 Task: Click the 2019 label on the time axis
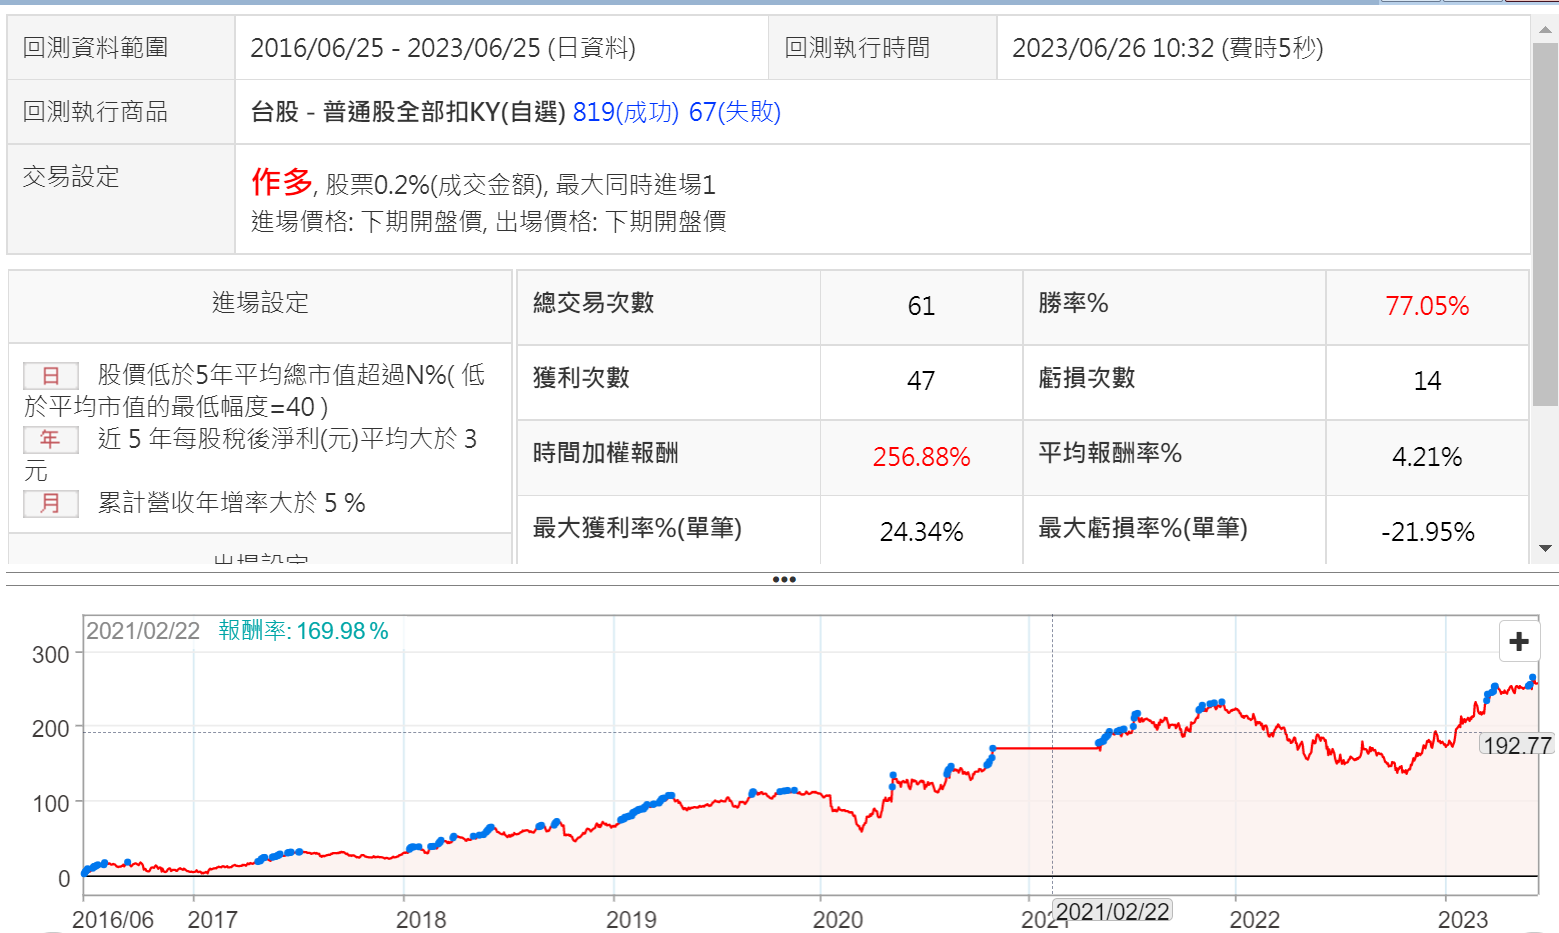click(x=631, y=919)
